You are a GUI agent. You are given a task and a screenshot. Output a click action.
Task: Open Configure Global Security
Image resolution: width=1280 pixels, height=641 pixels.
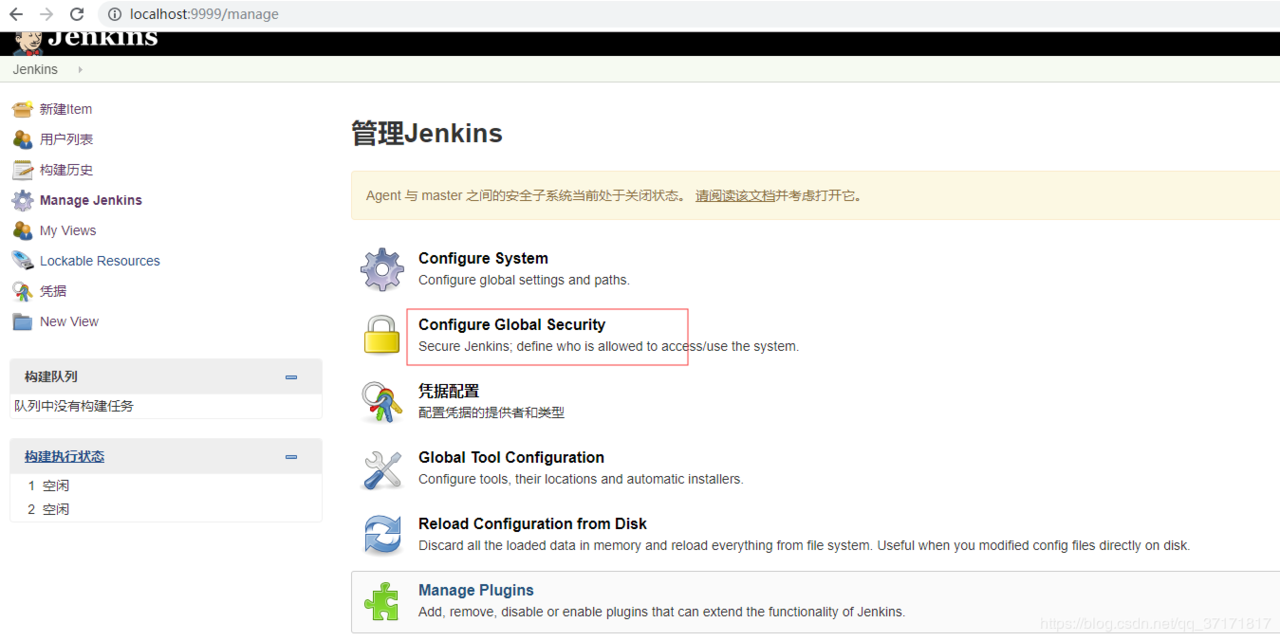point(512,325)
